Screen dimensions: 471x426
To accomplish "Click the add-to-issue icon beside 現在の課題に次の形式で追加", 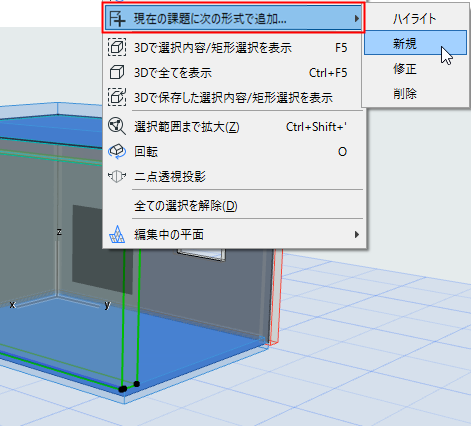I will coord(117,19).
